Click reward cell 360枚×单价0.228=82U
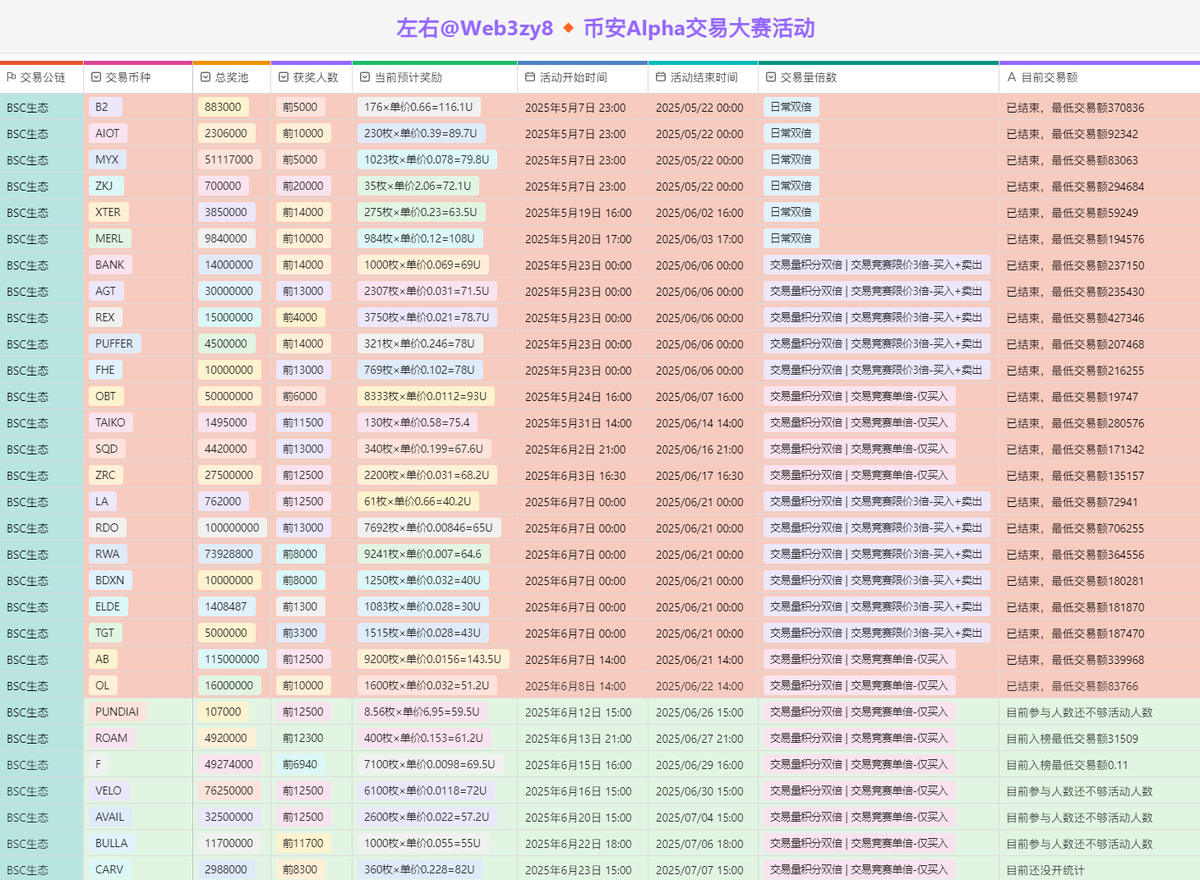This screenshot has width=1200, height=880. [419, 870]
